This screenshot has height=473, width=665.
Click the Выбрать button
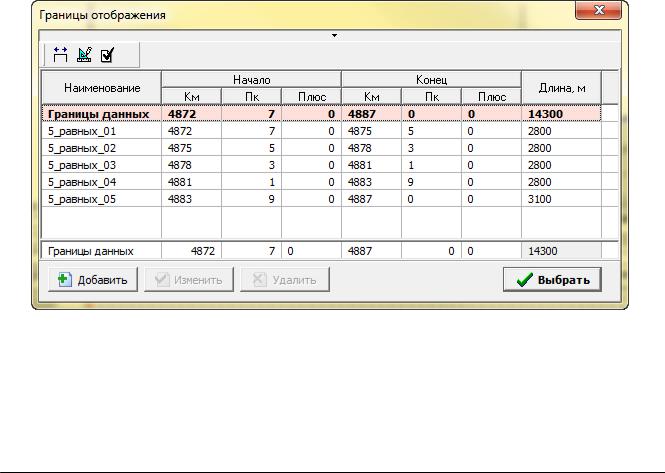coord(552,280)
